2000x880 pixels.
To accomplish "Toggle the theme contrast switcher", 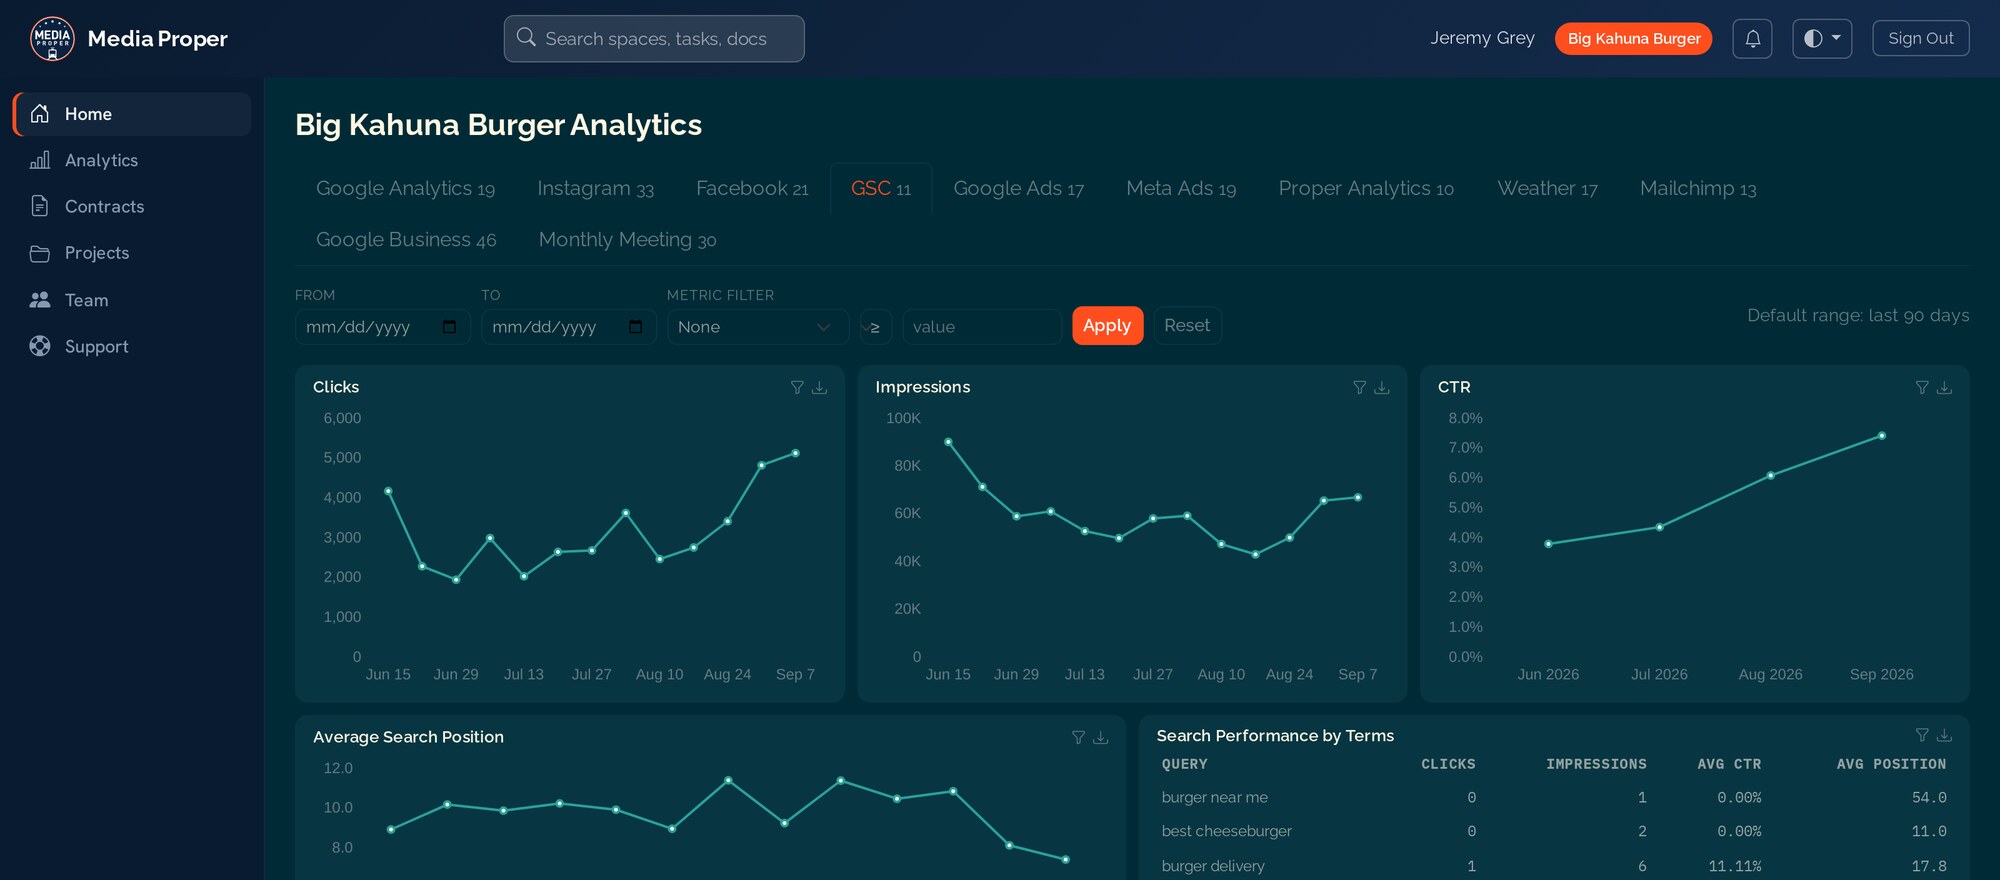I will [x=1822, y=39].
